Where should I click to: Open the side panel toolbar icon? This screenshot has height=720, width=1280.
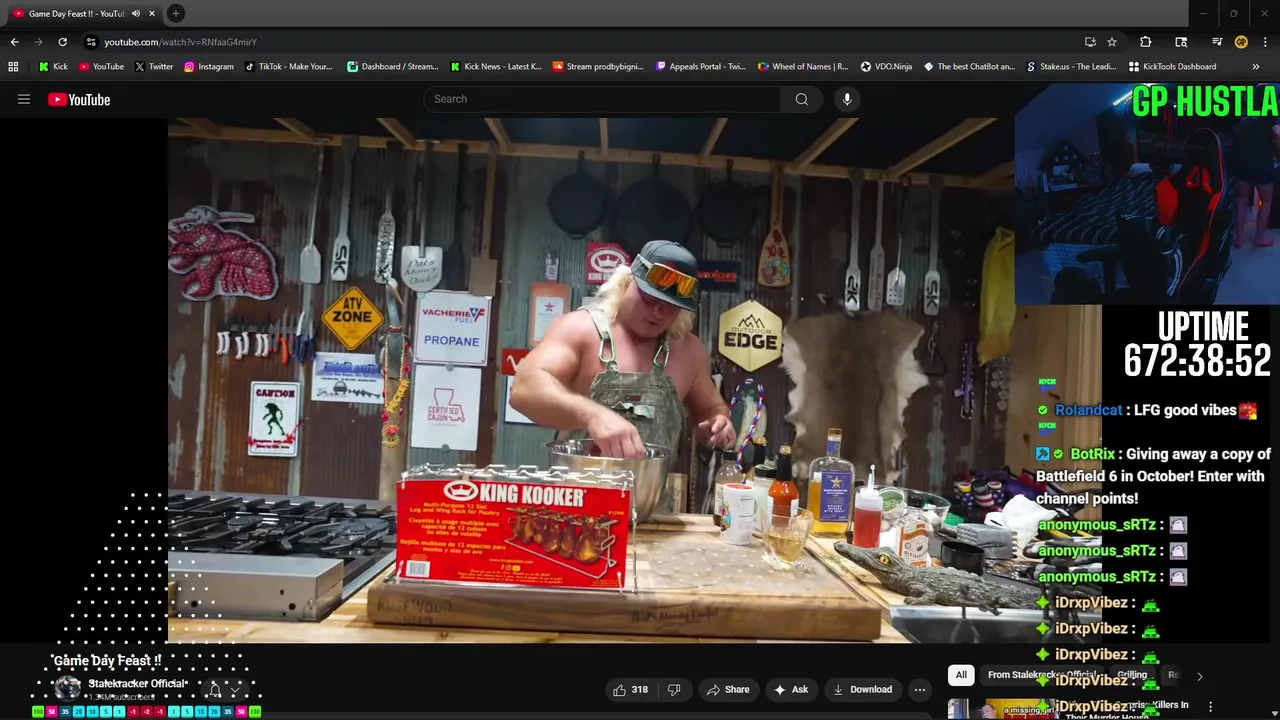1181,42
